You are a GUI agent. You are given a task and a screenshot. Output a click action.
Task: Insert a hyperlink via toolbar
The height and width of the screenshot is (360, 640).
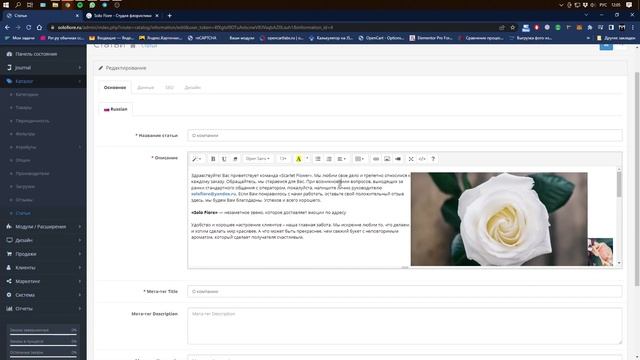click(376, 159)
